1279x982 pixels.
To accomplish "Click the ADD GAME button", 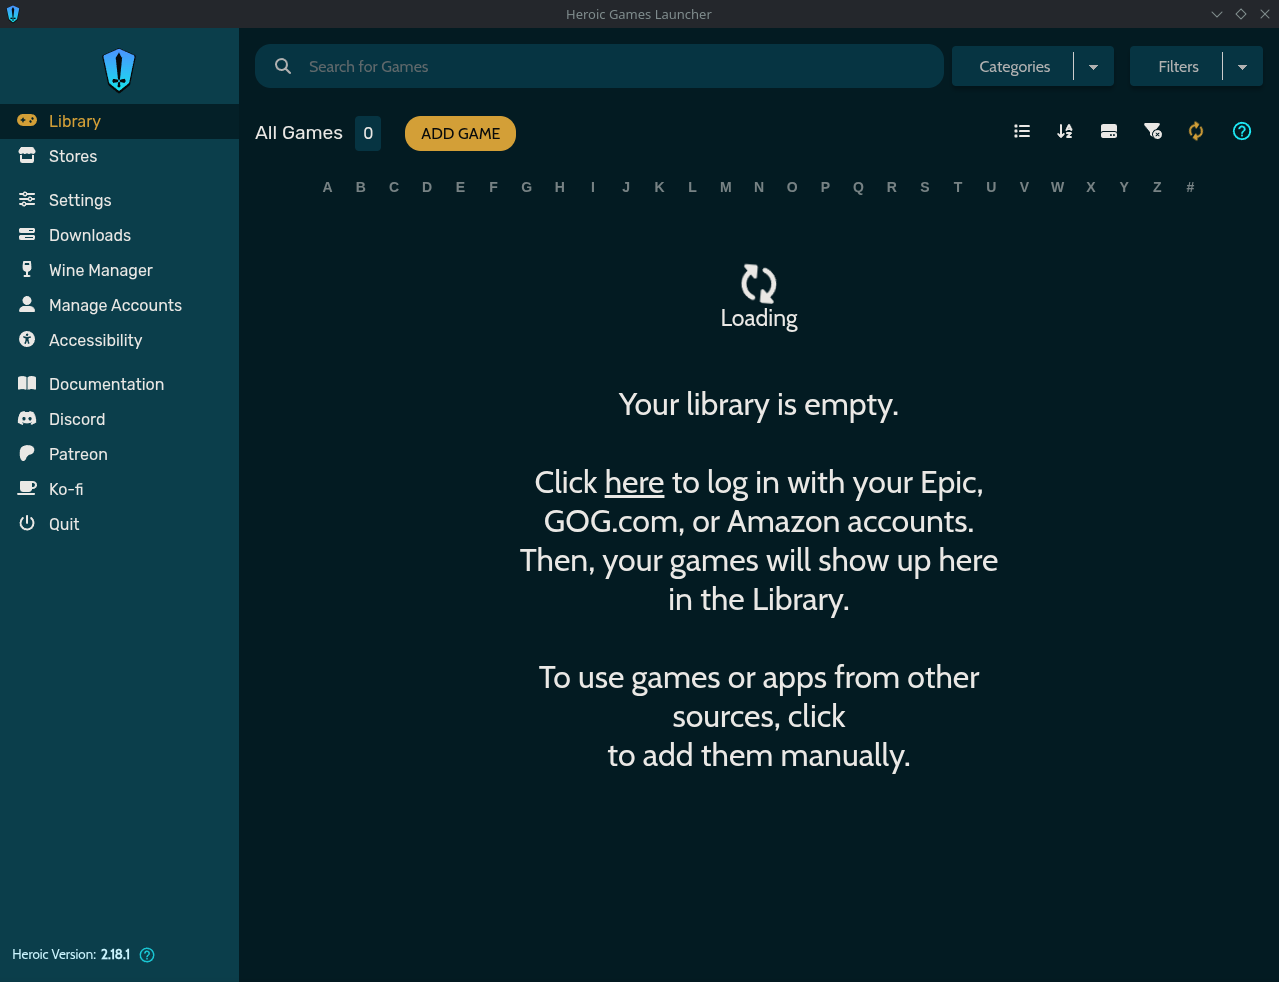I will [x=460, y=133].
